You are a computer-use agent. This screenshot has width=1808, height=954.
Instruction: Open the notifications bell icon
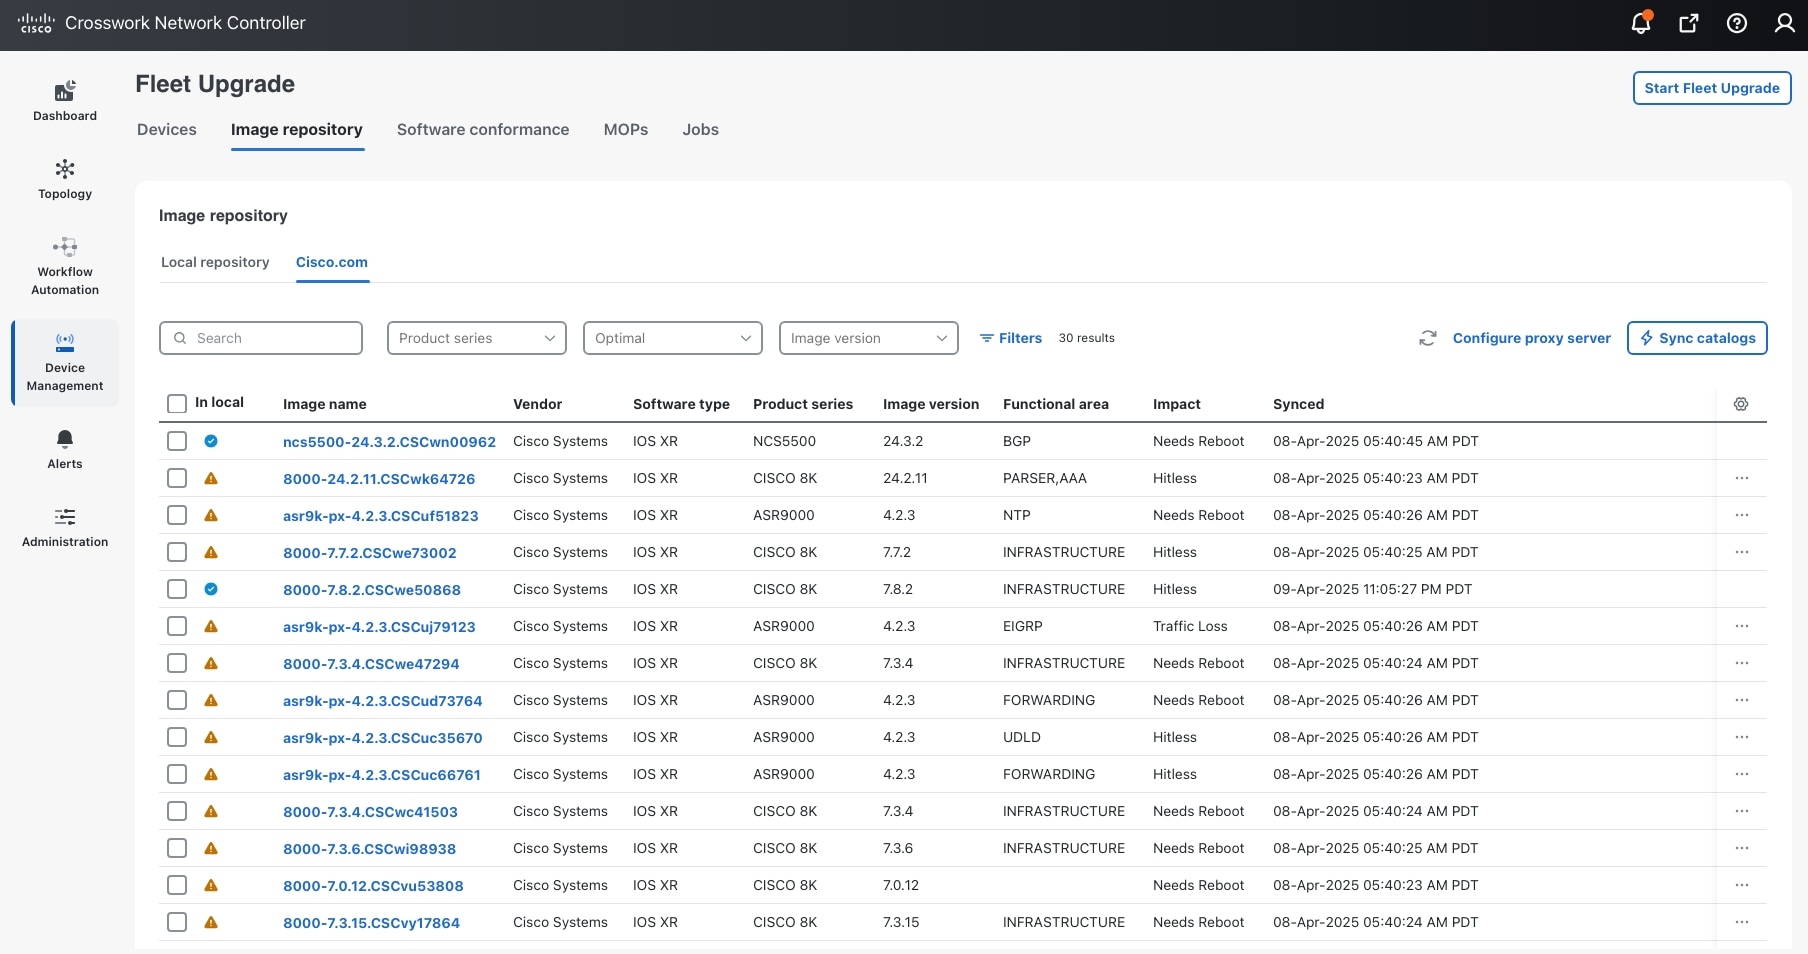(1640, 23)
